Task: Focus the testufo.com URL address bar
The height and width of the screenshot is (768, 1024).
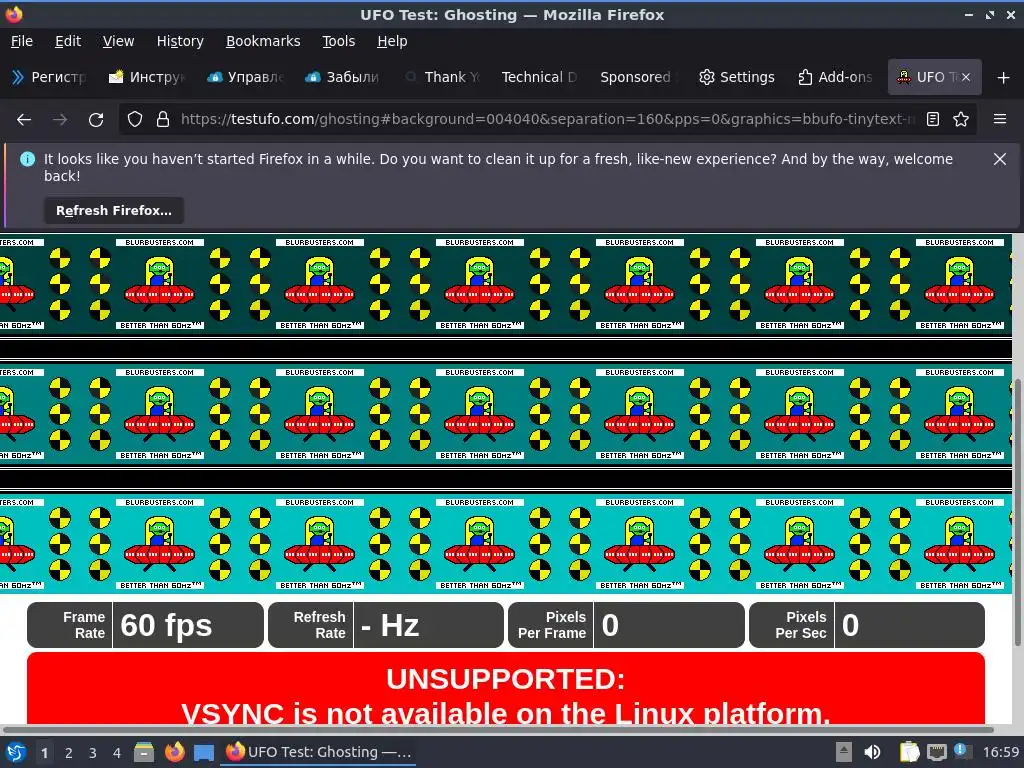Action: coord(547,120)
